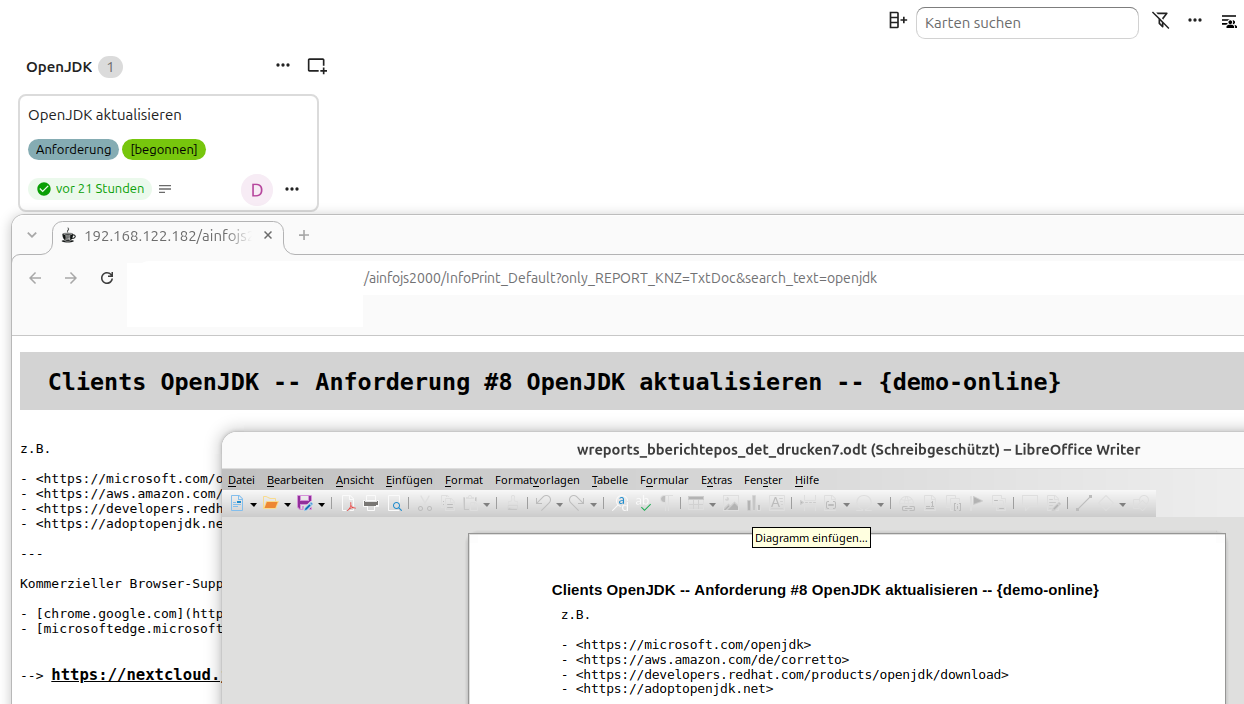Image resolution: width=1244 pixels, height=704 pixels.
Task: Open the Fenster menu in Writer
Action: tap(763, 480)
